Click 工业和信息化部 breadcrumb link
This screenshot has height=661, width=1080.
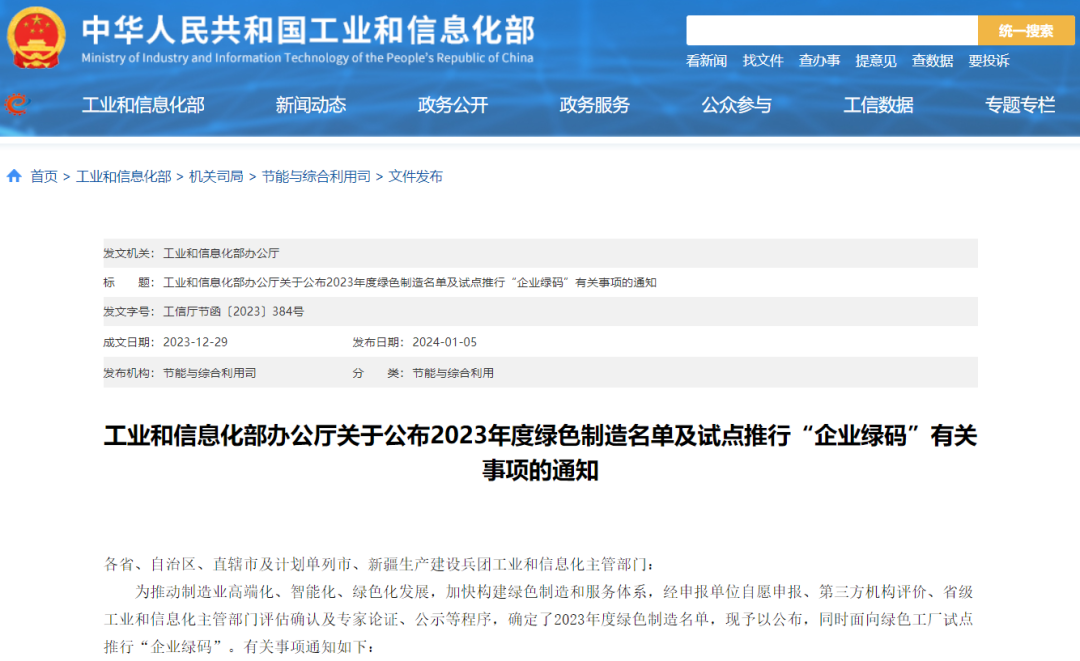coord(123,177)
